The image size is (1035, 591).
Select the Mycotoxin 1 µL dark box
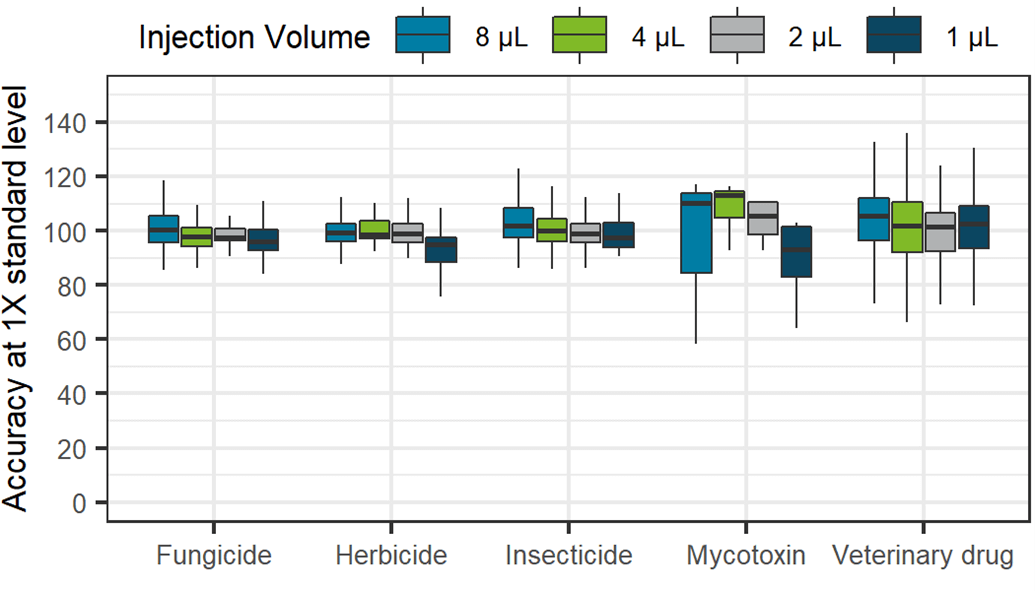(x=796, y=252)
